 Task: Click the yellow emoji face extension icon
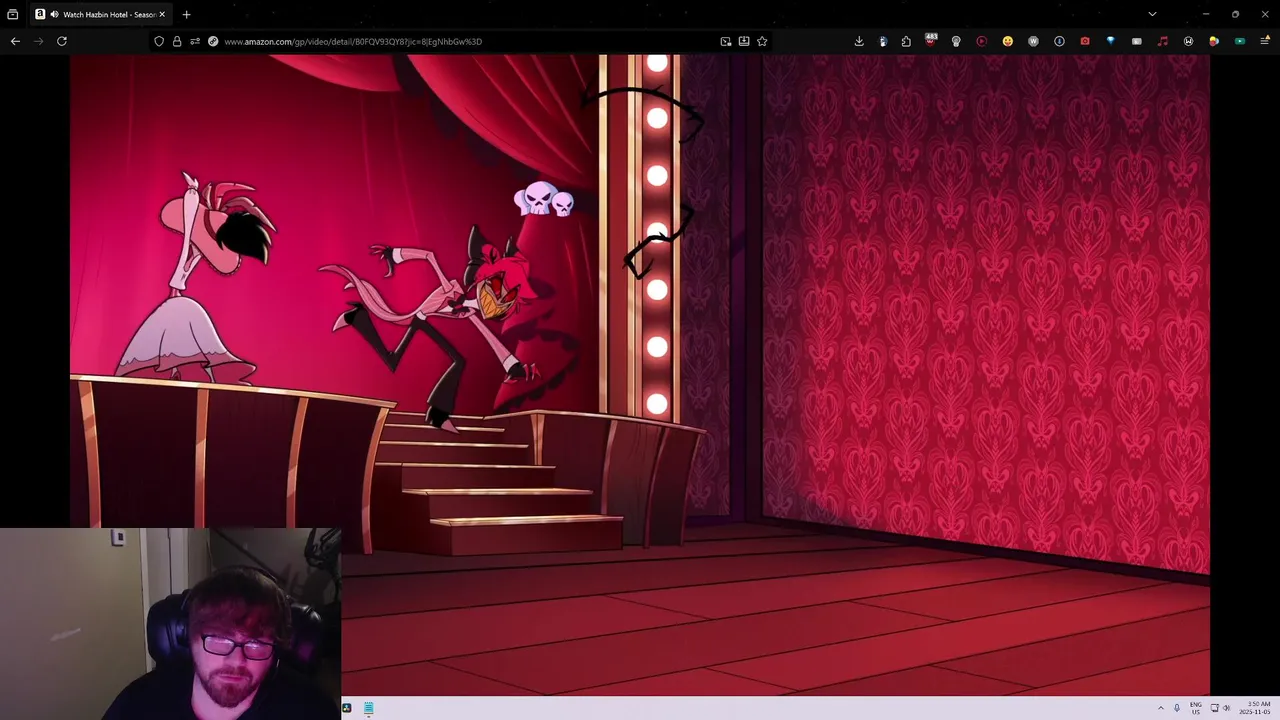(1007, 41)
